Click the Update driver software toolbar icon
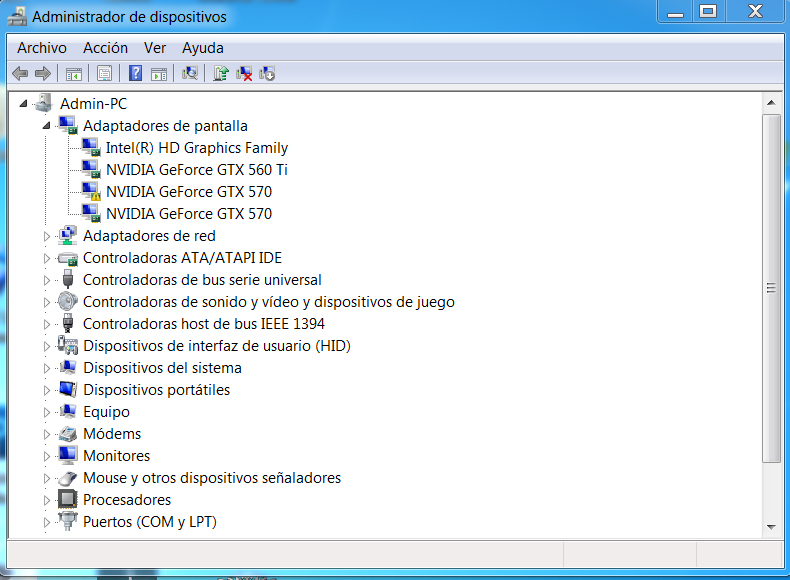The width and height of the screenshot is (790, 580). [x=221, y=74]
